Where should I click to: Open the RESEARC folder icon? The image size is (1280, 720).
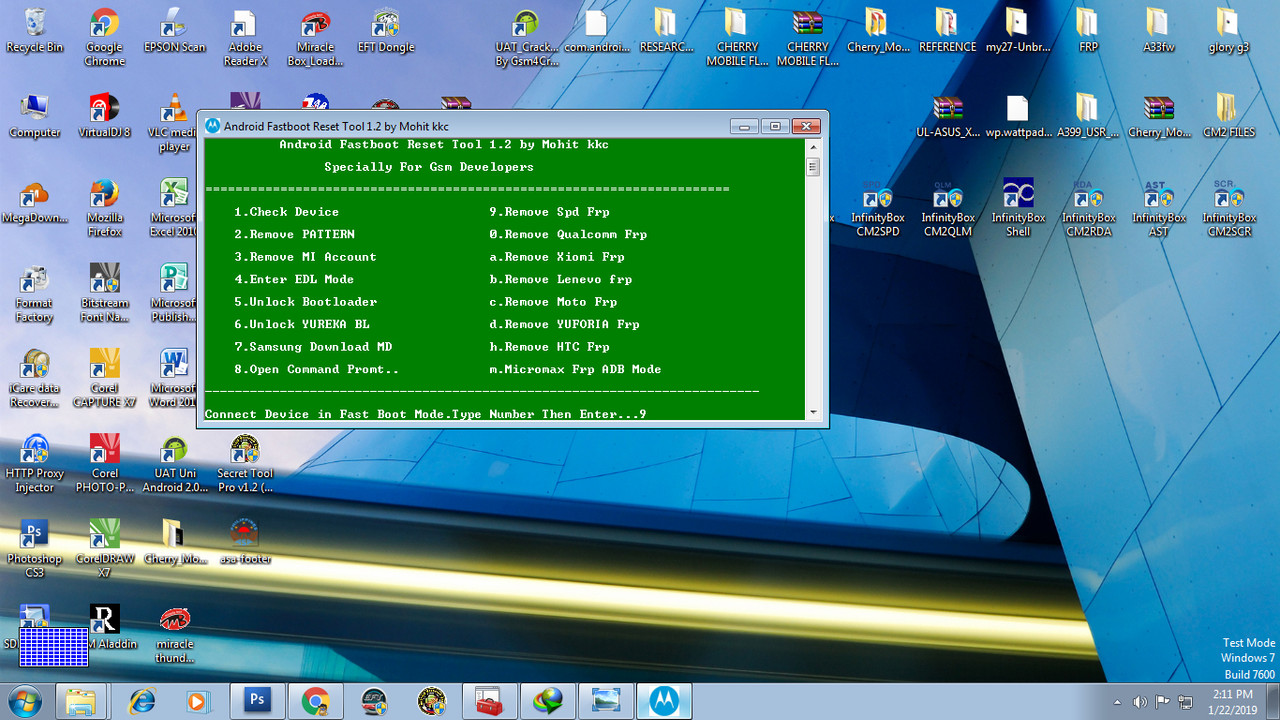pyautogui.click(x=666, y=32)
